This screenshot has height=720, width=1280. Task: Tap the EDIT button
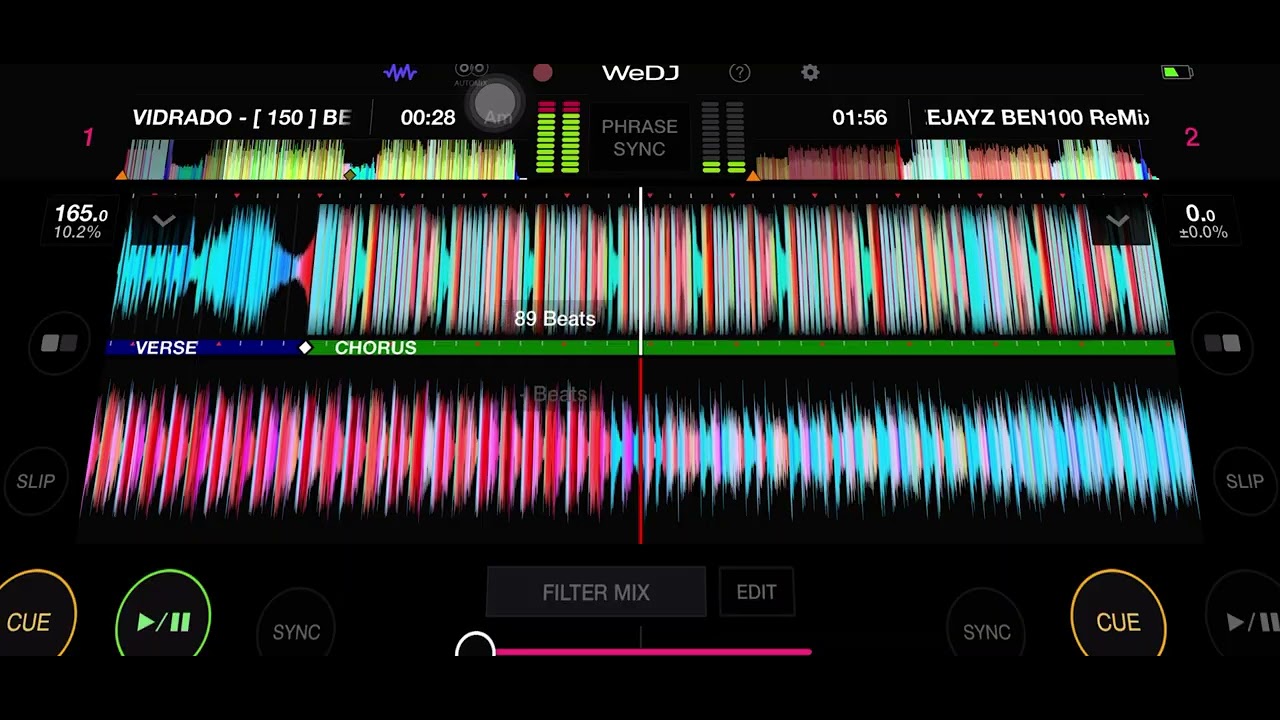click(756, 592)
